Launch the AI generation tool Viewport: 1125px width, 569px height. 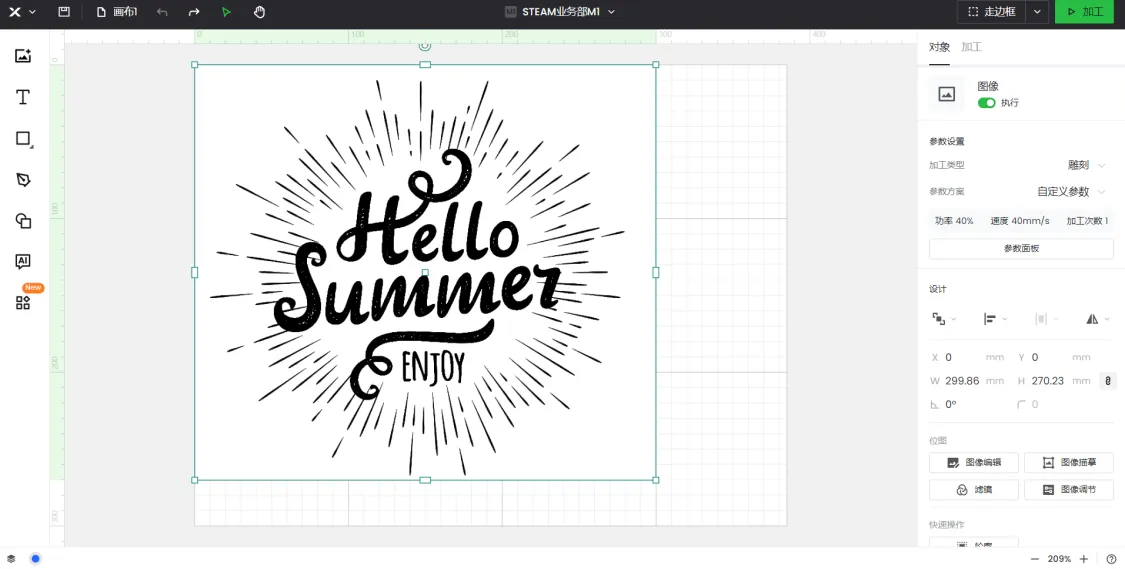coord(23,262)
